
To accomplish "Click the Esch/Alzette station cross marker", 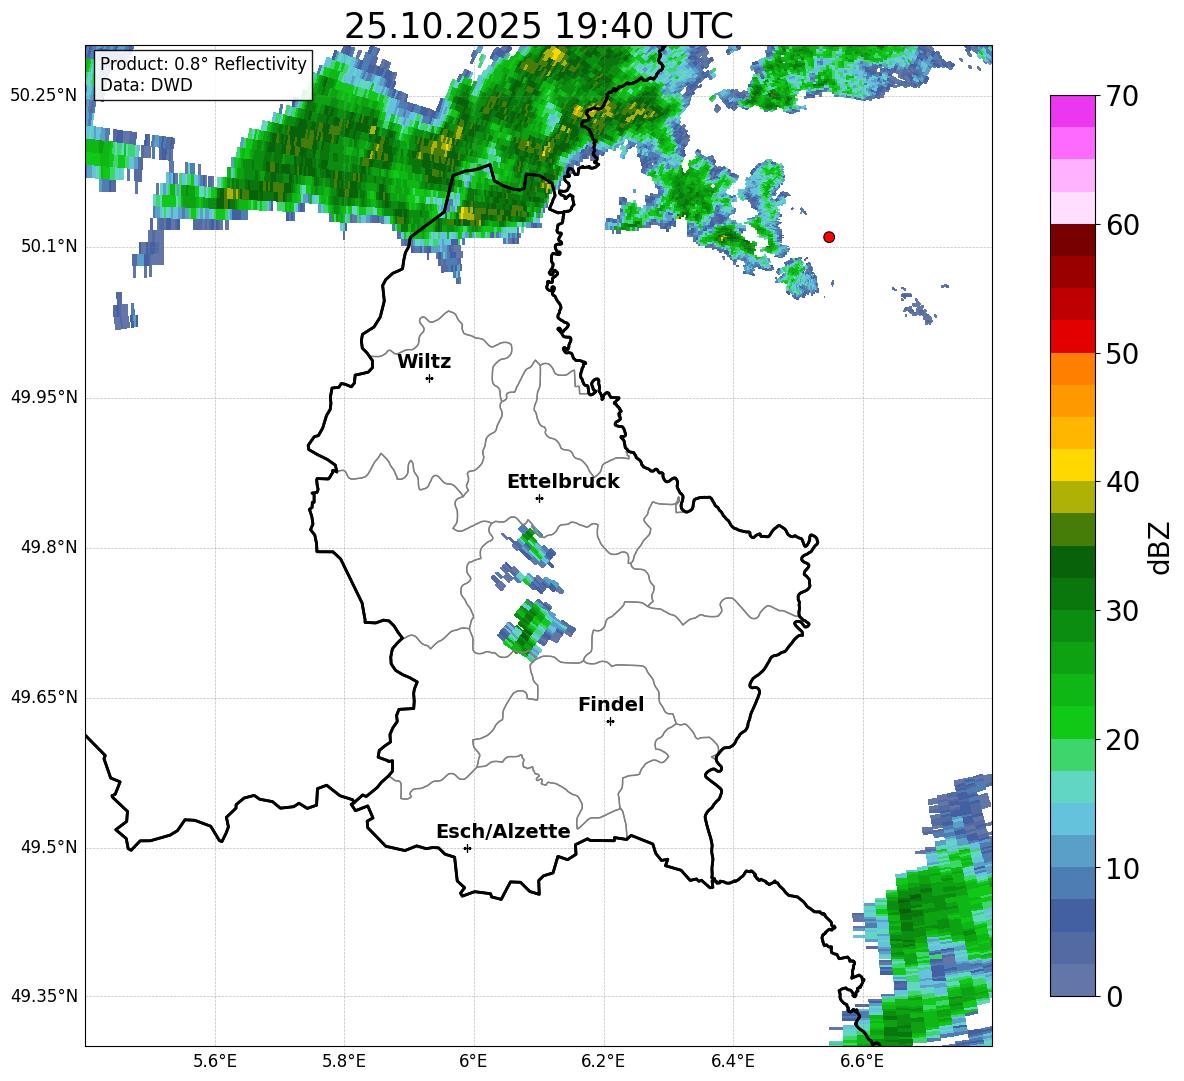I will coord(467,848).
